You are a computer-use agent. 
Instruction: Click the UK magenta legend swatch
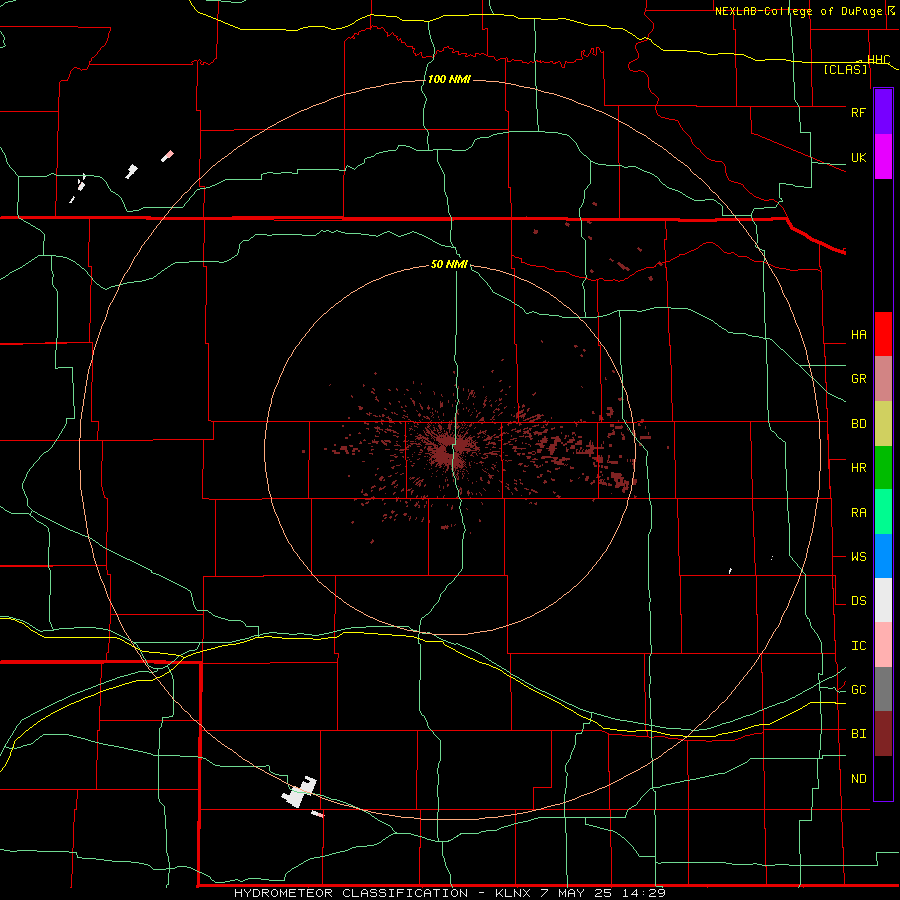tap(883, 157)
